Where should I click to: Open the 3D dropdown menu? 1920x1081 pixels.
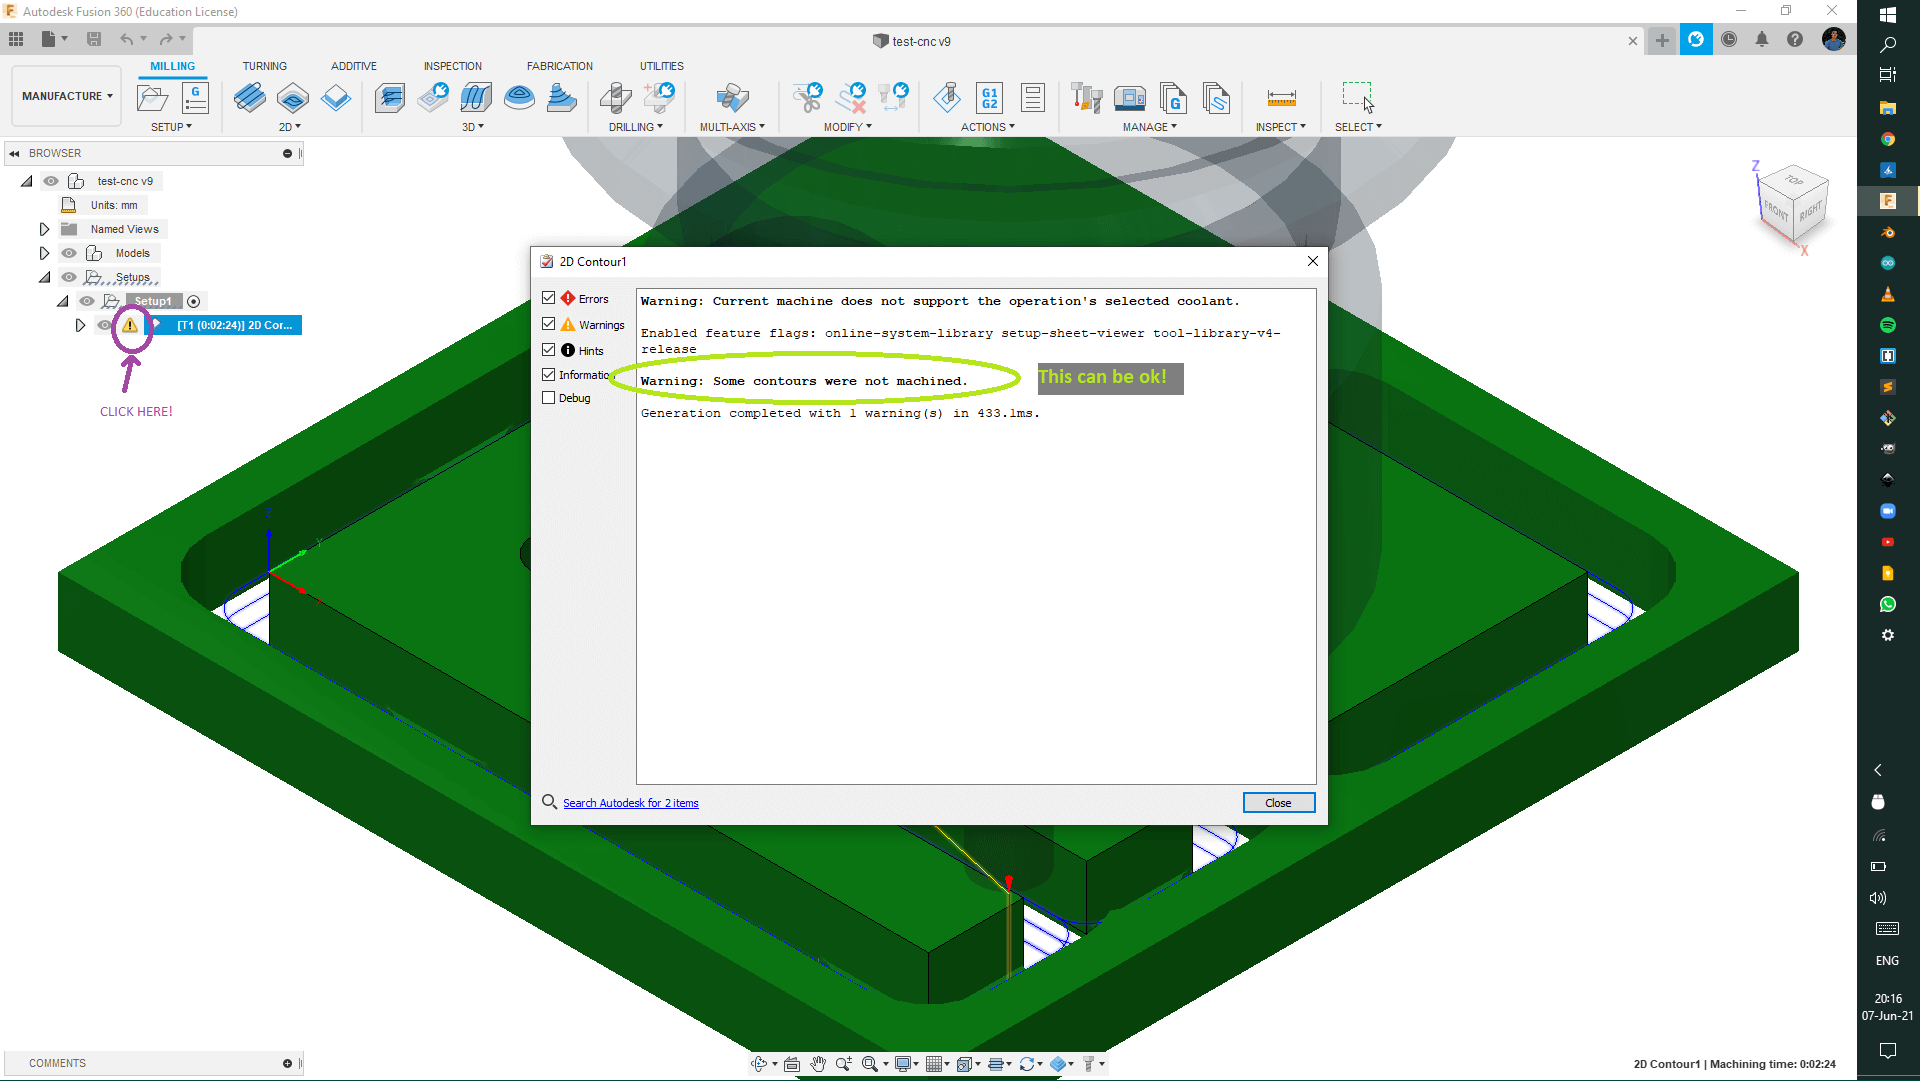472,127
